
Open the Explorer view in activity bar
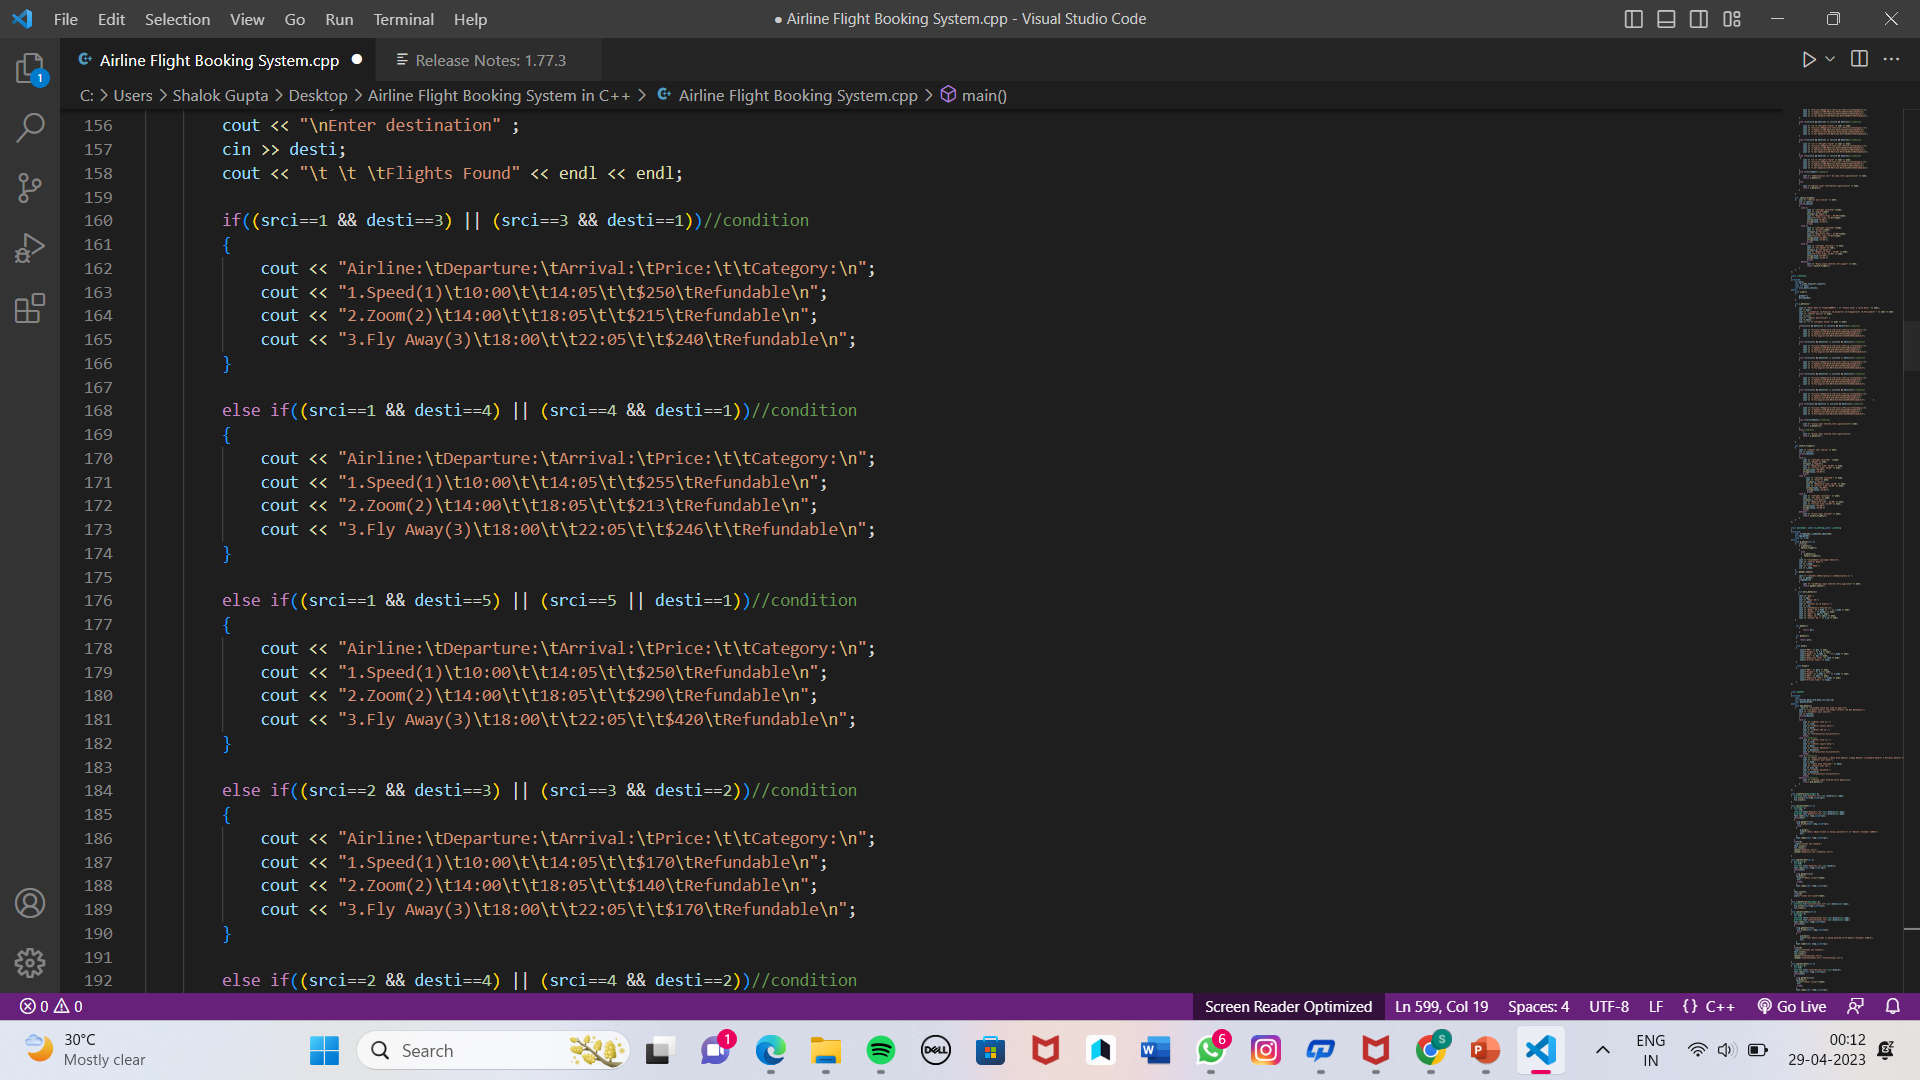pos(30,68)
